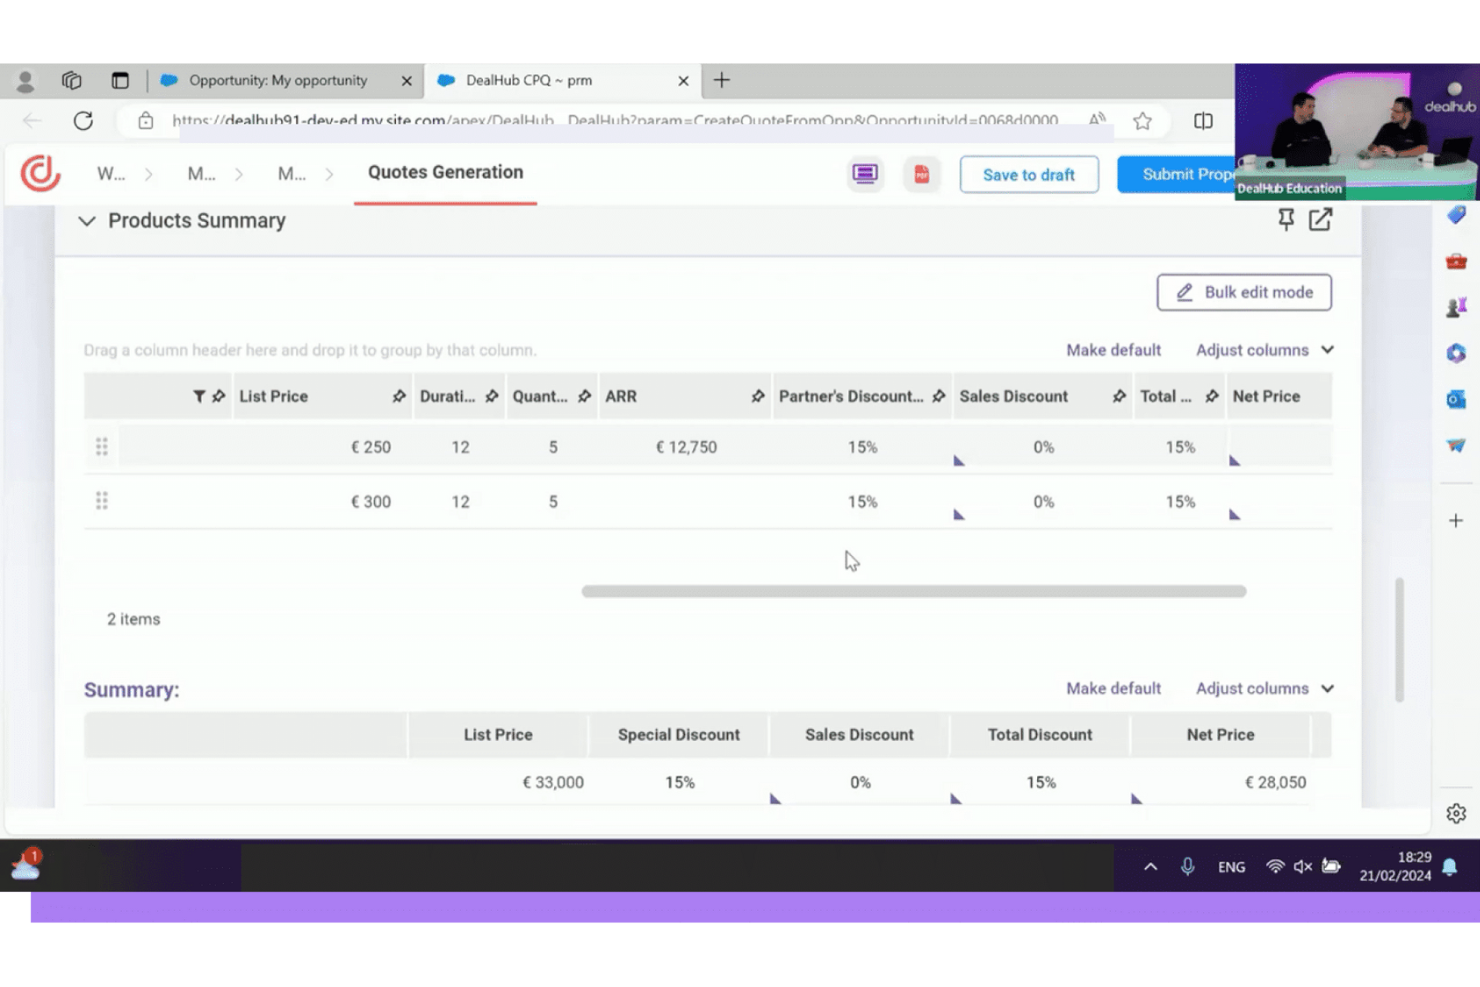Viewport: 1480px width, 987px height.
Task: Open a new browser tab
Action: [721, 80]
